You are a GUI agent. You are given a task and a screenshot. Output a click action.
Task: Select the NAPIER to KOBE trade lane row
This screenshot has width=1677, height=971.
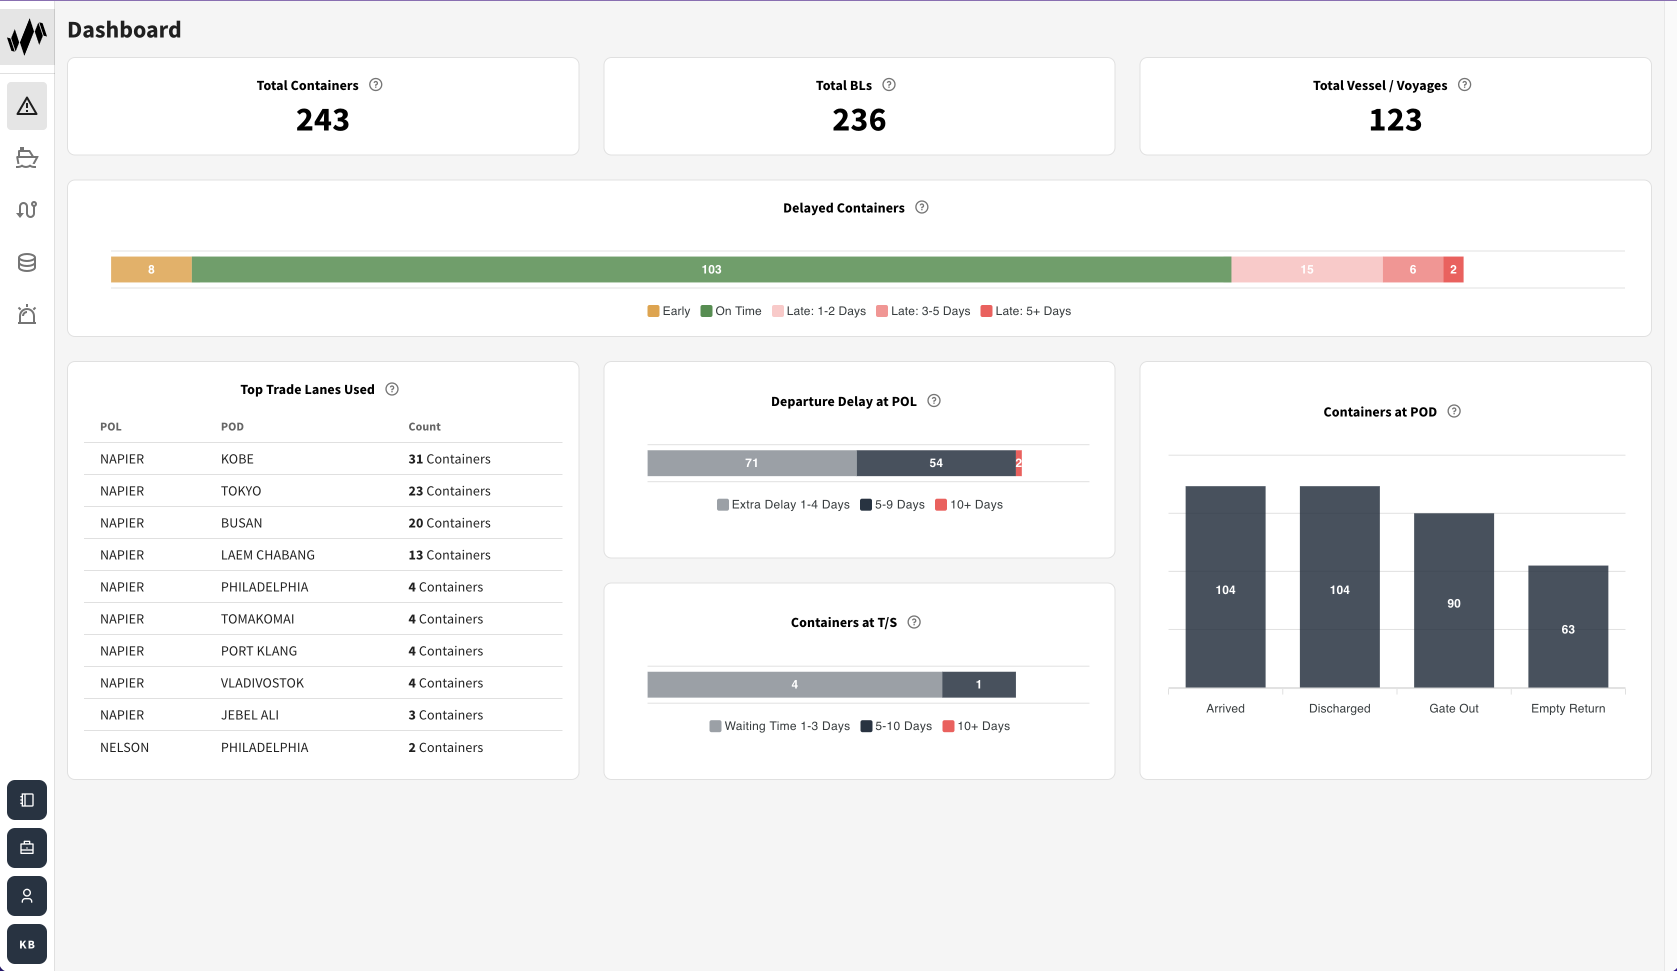(x=322, y=458)
